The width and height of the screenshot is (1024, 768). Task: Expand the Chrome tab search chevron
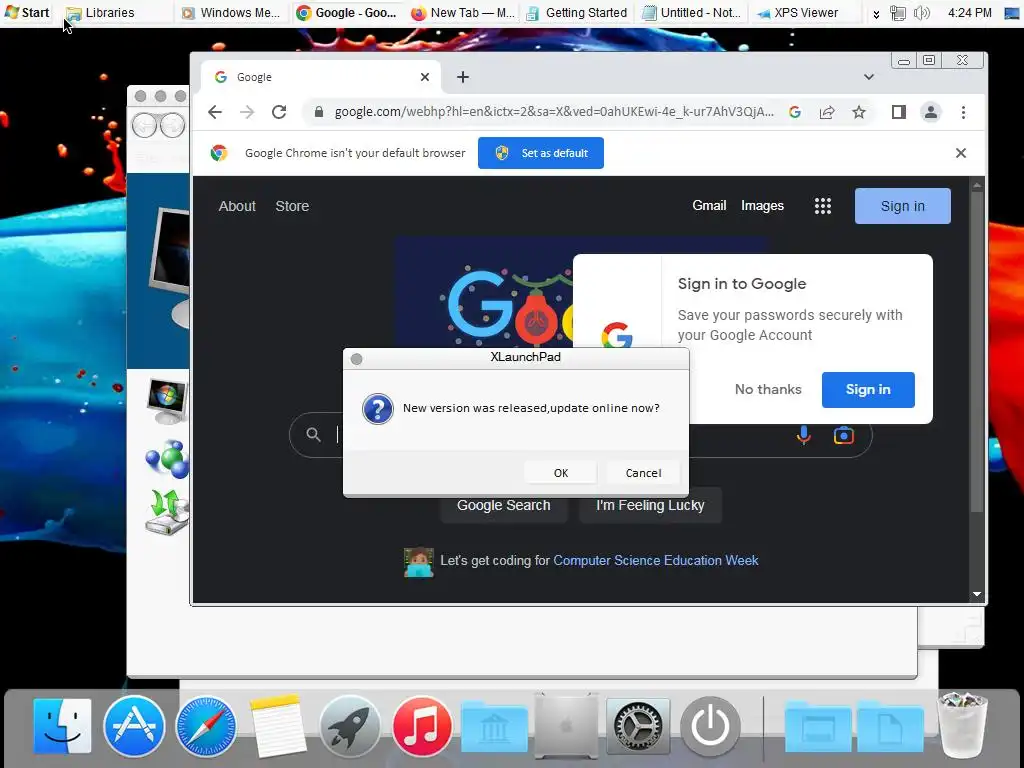[x=869, y=77]
